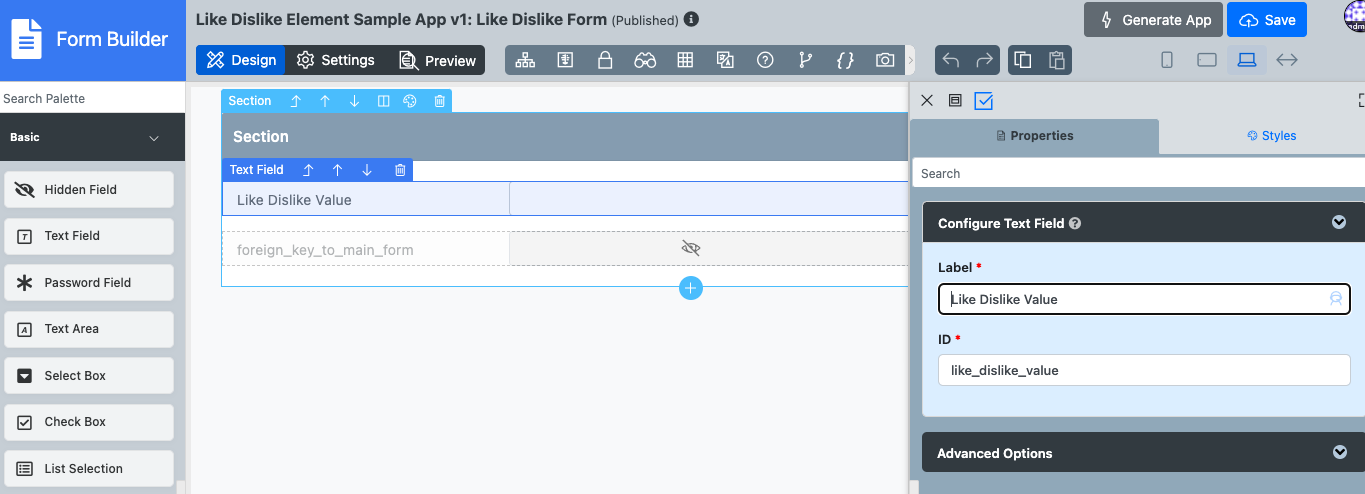
Task: Select the Properties tab
Action: click(1035, 136)
